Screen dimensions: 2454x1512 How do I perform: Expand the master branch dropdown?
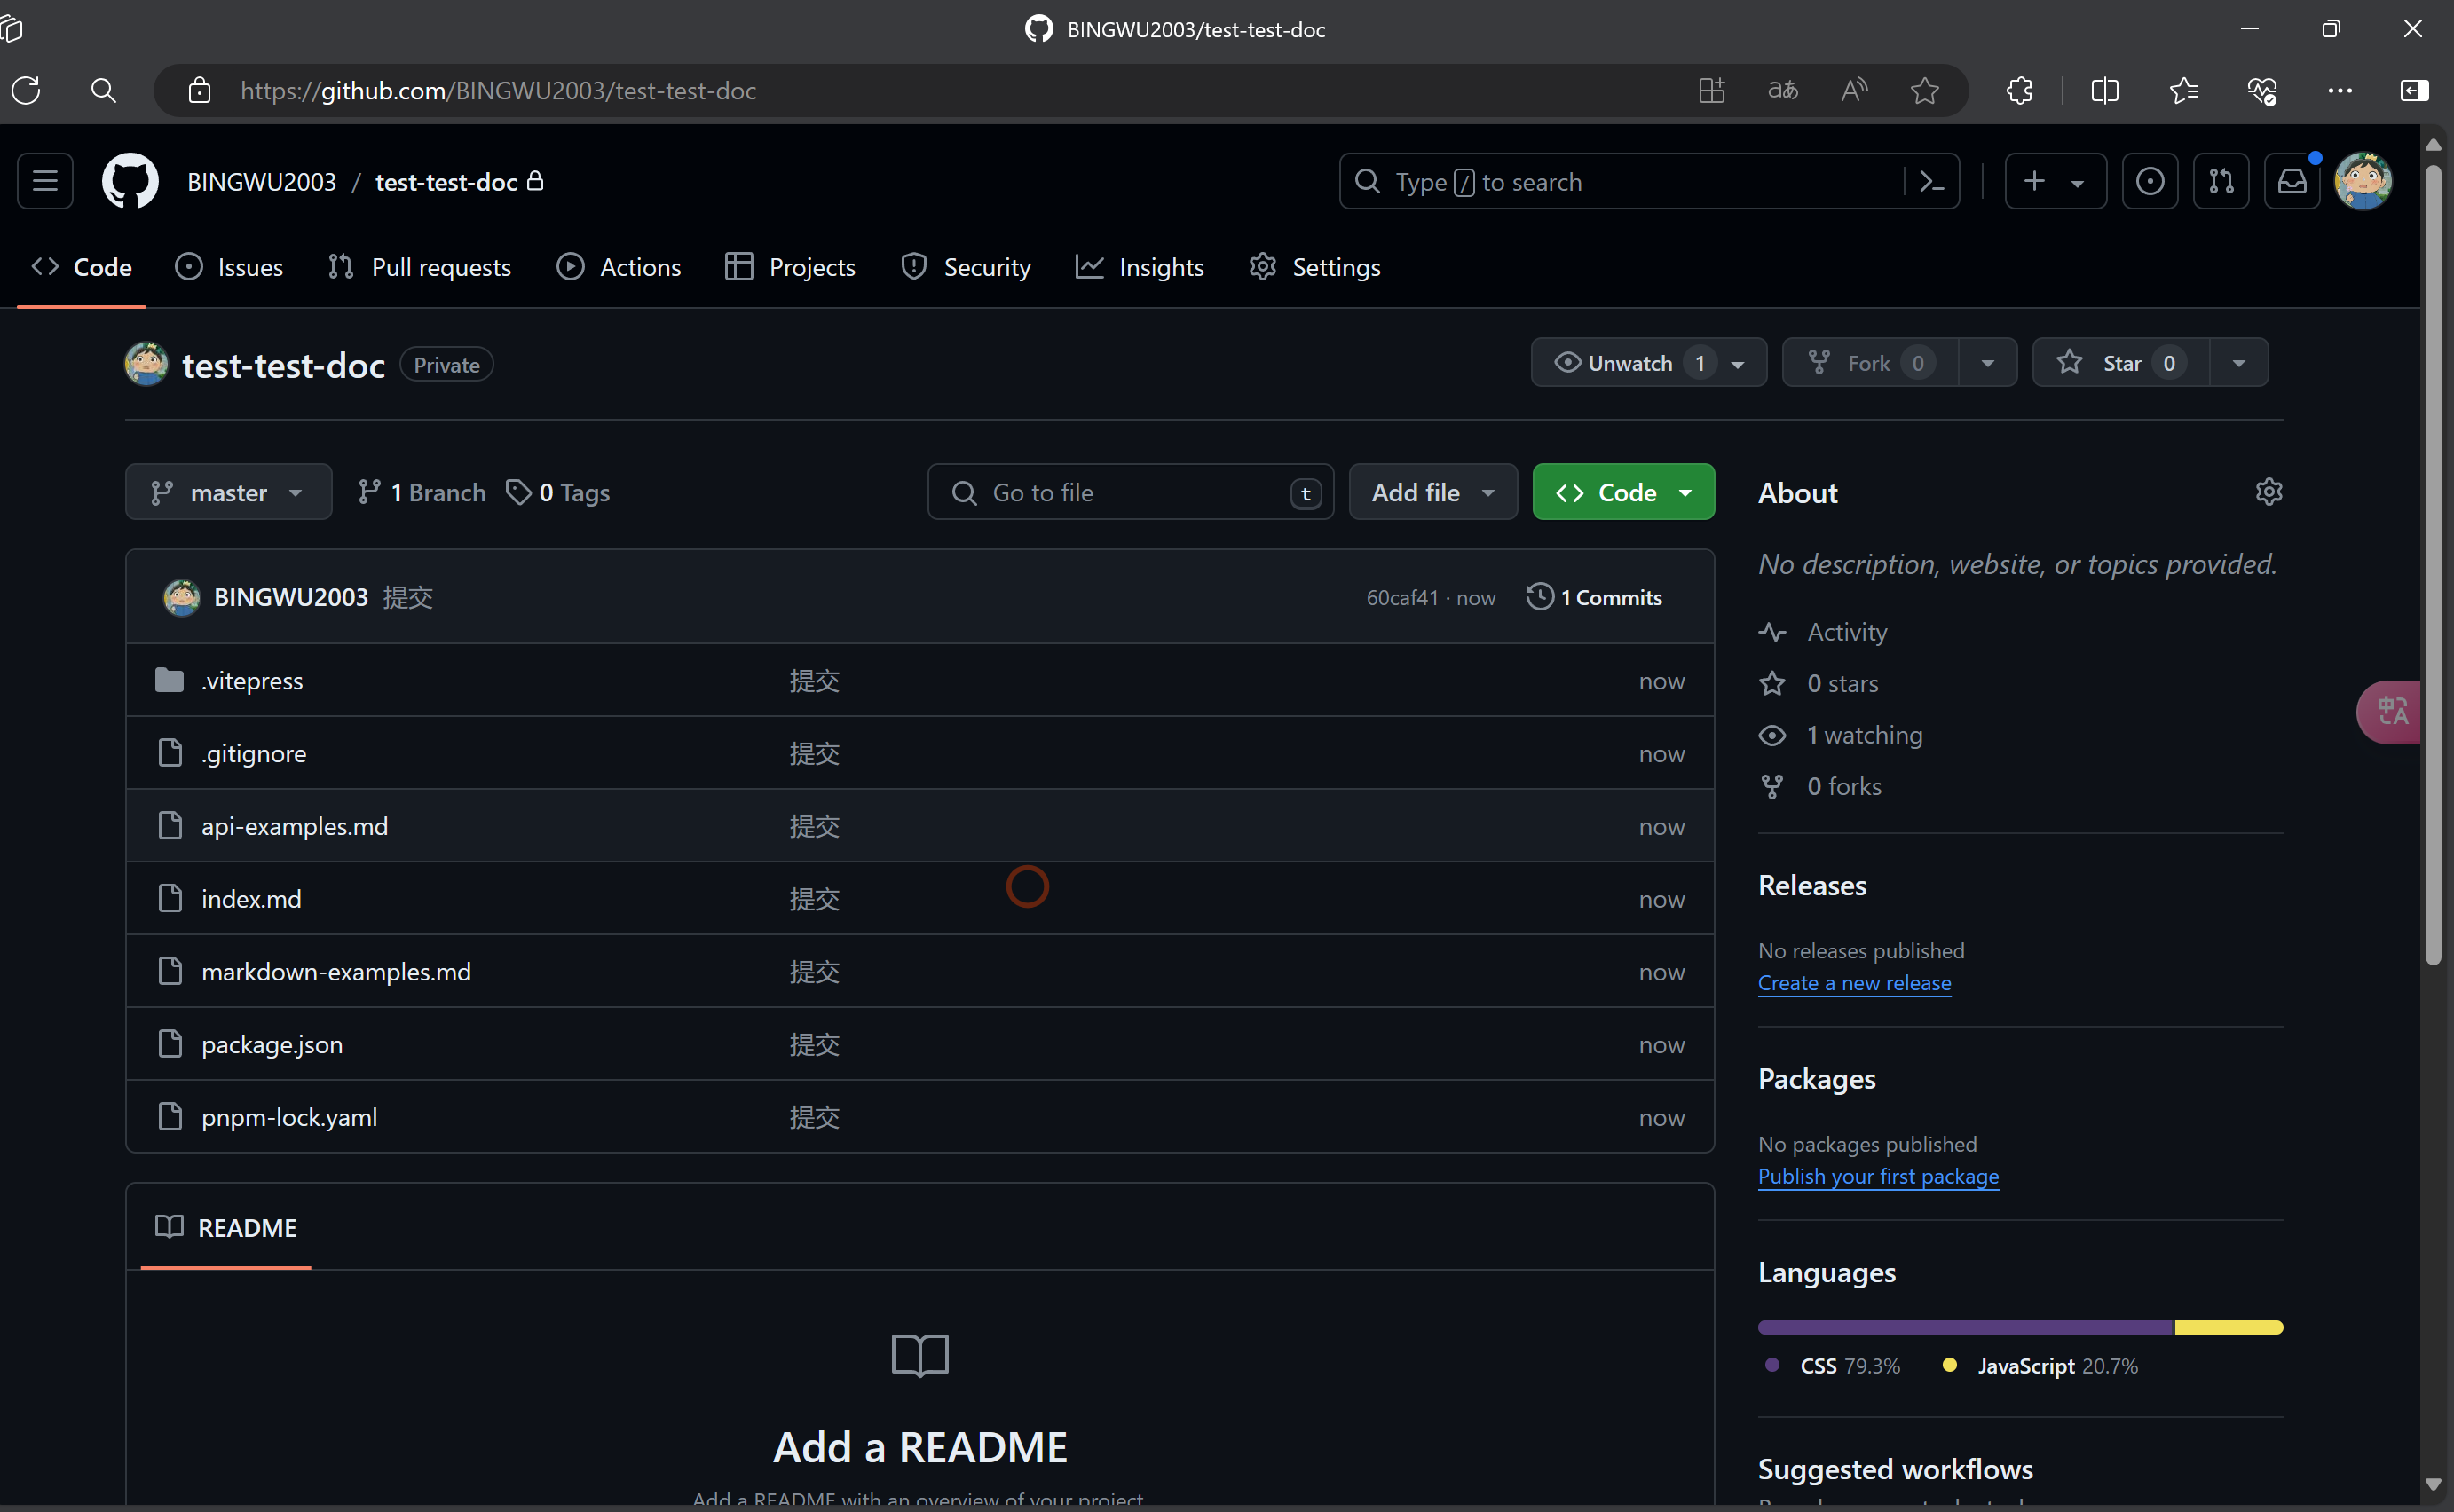228,492
